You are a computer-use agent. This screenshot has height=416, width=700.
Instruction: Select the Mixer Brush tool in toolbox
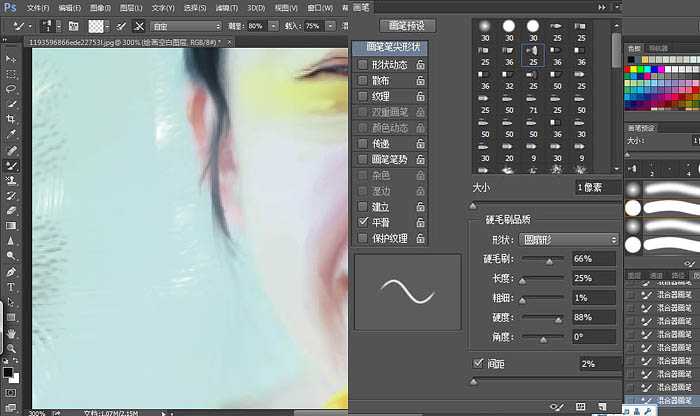click(x=11, y=166)
